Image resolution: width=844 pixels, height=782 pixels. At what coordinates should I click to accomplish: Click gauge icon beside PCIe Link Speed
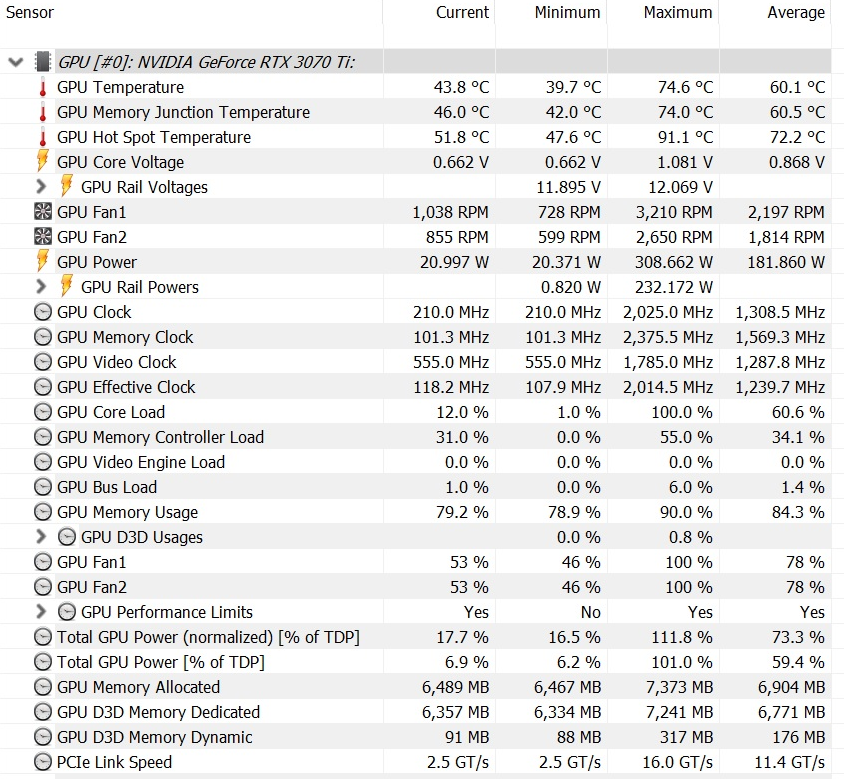(43, 762)
